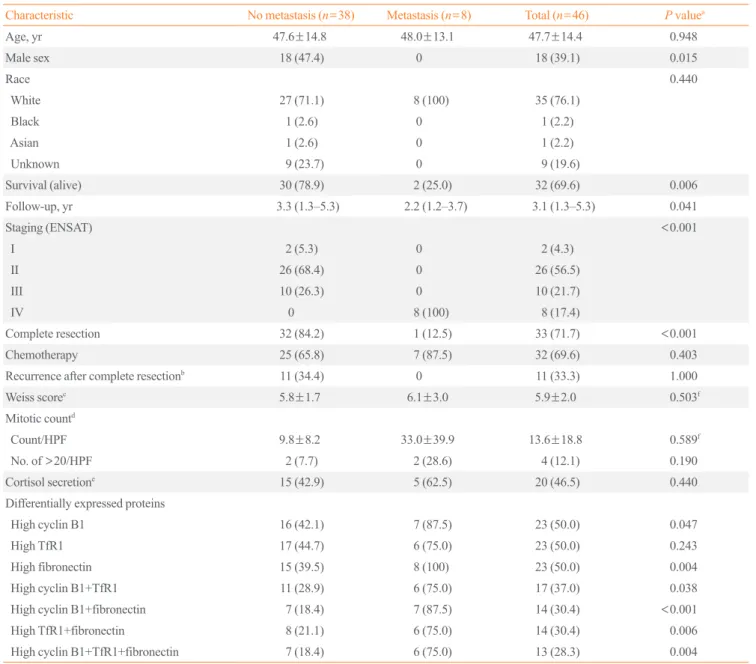Click the value 6.1±3.0 in Weiss score row
This screenshot has width=756, height=664.
[x=427, y=397]
